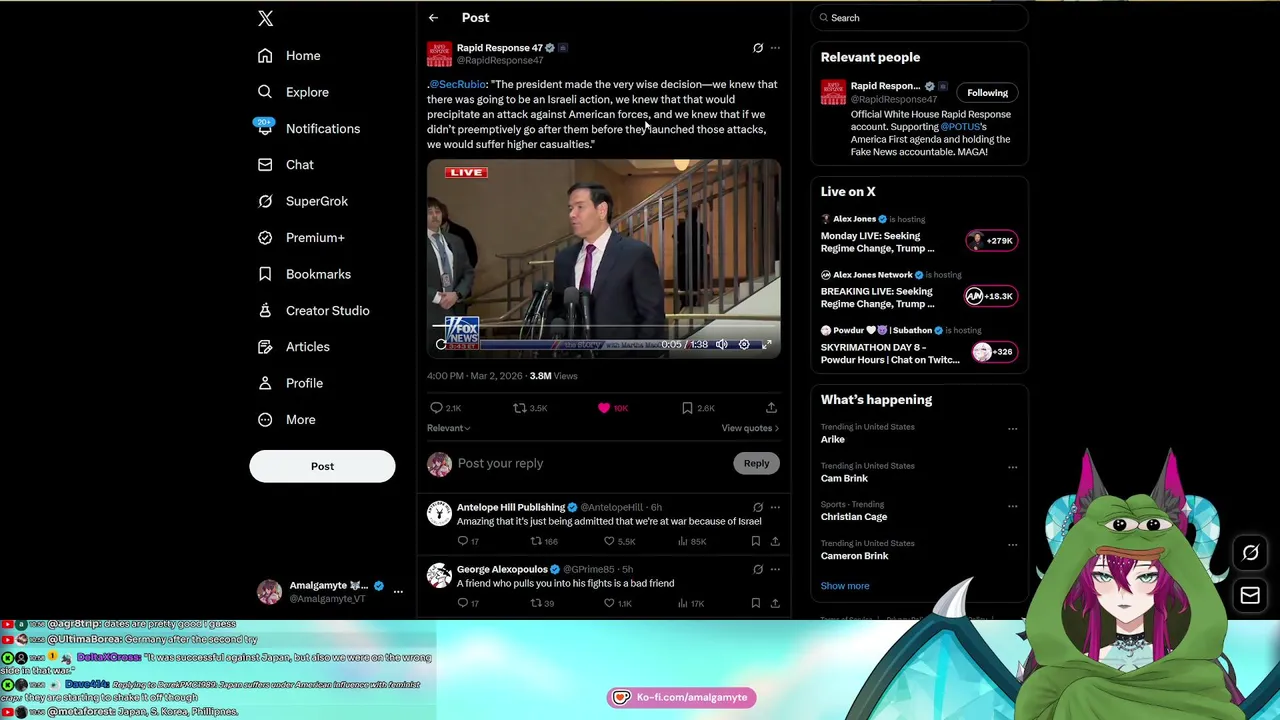Click the back arrow beside Post
1280x720 pixels.
(x=433, y=18)
